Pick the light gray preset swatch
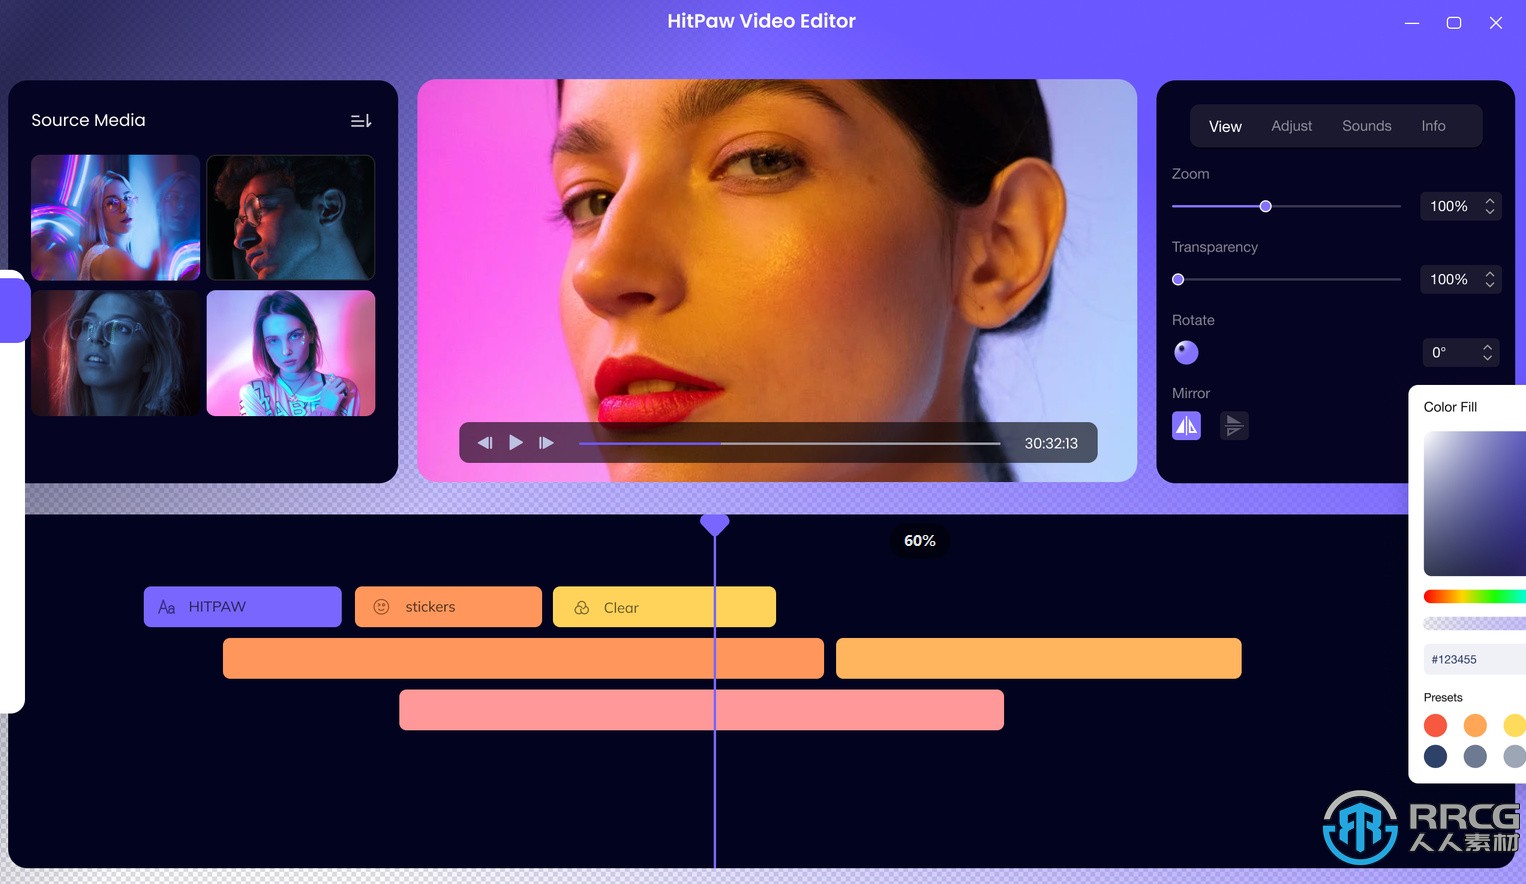This screenshot has width=1526, height=884. click(1514, 756)
